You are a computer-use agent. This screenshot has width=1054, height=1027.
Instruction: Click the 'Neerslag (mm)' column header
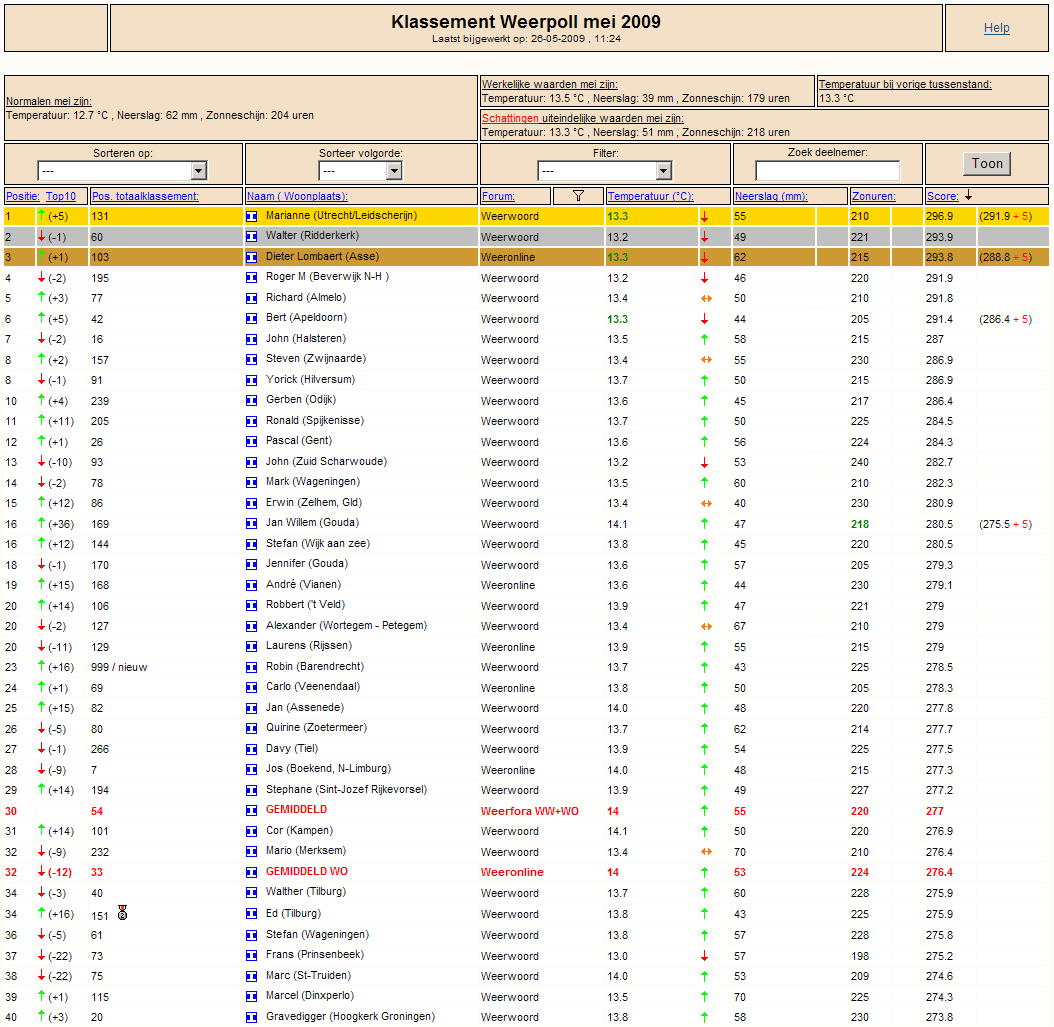click(x=770, y=196)
